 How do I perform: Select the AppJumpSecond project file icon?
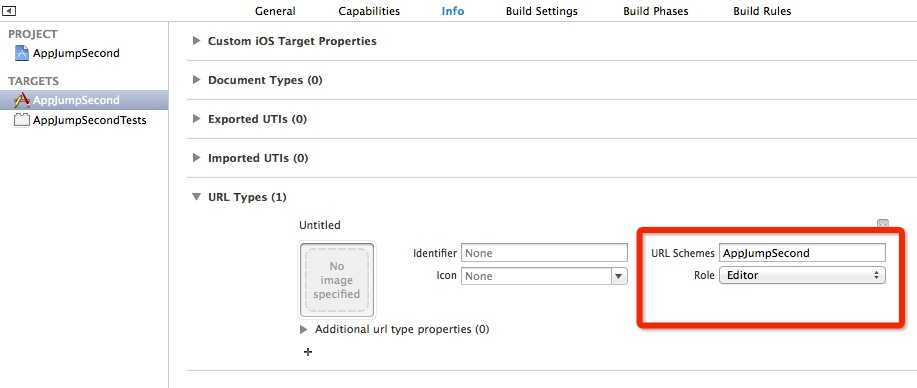click(x=22, y=53)
